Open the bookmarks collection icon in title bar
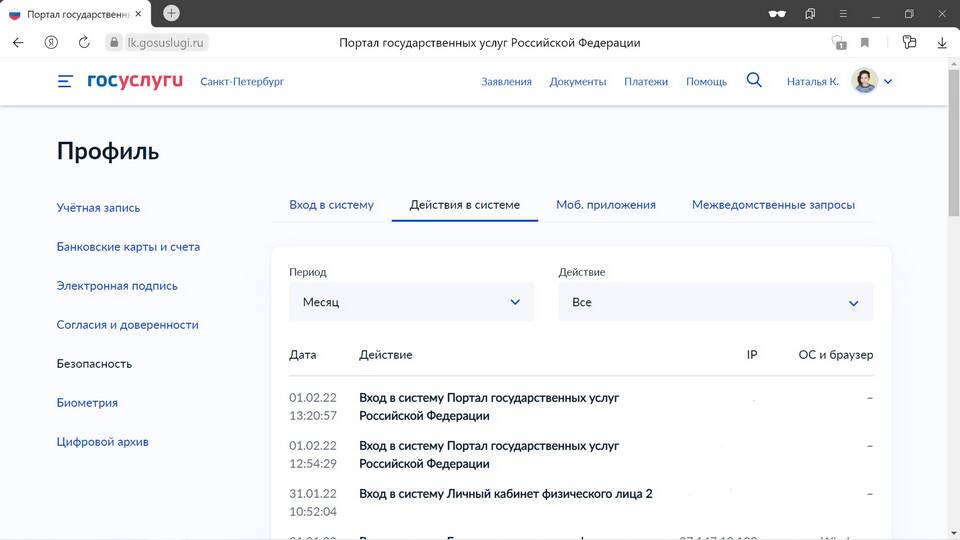Screen dimensions: 960x540 tap(810, 13)
